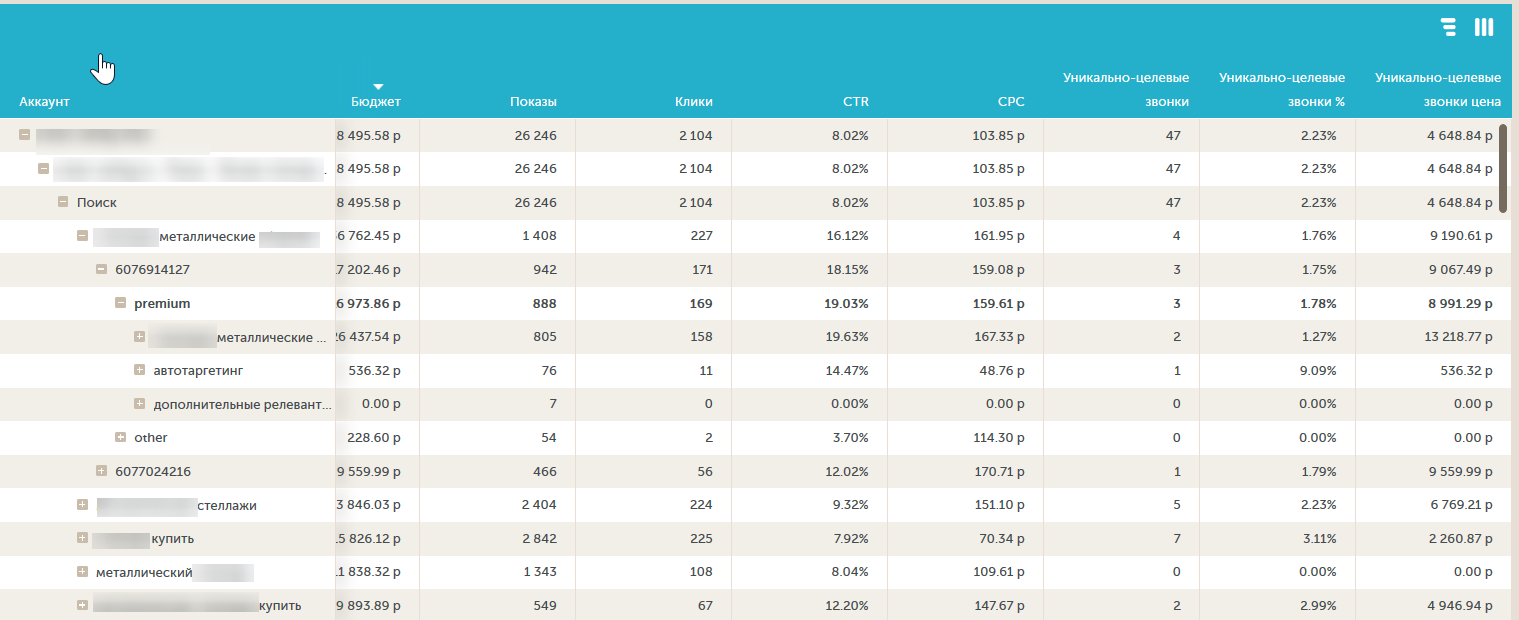1519x620 pixels.
Task: Collapse the Поиск campaign row
Action: point(63,202)
